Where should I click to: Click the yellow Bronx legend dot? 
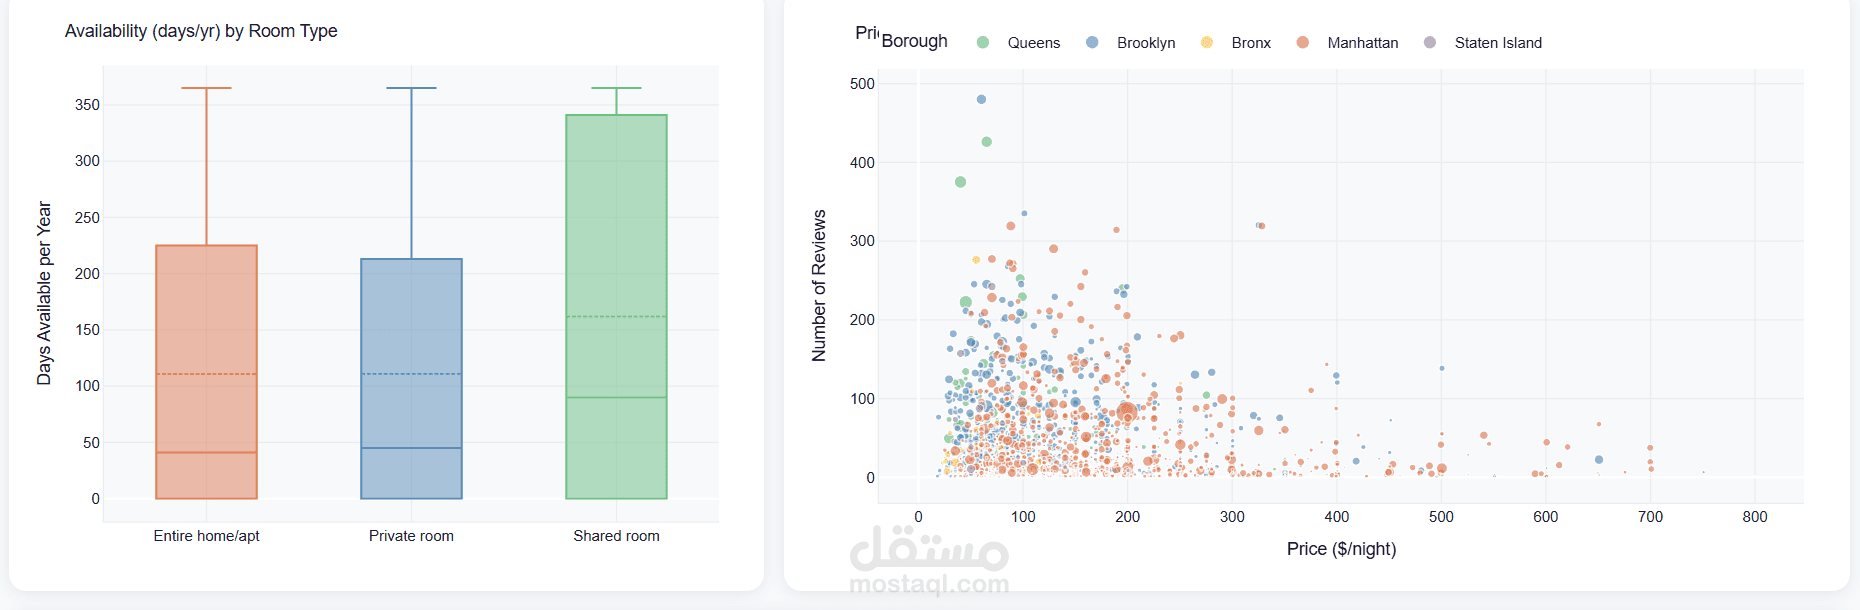click(1207, 42)
